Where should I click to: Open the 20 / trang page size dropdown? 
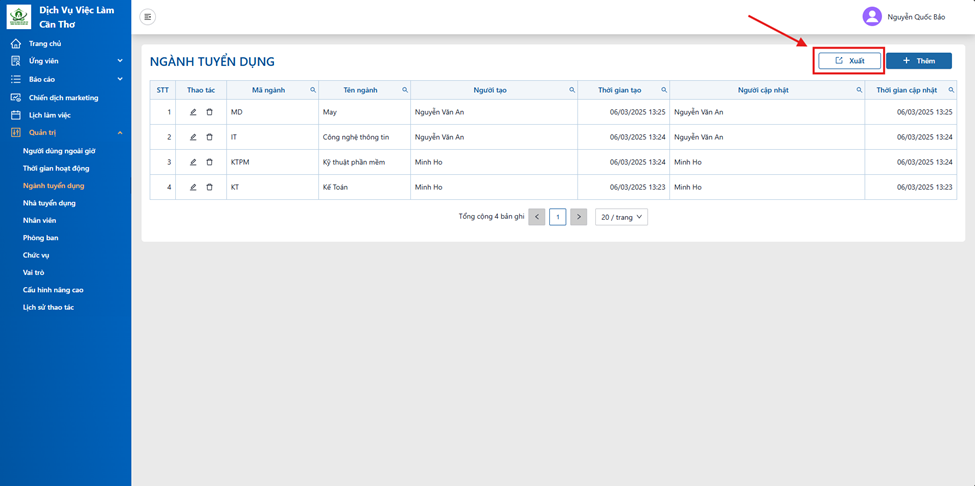[621, 217]
